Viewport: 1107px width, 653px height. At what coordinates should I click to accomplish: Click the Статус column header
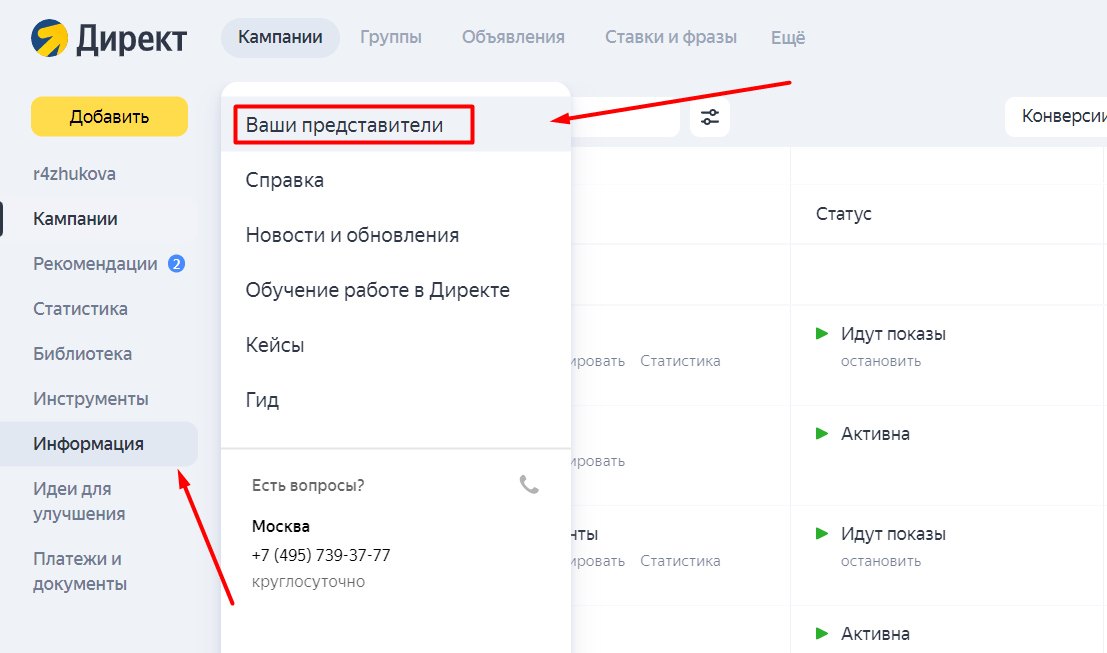844,214
